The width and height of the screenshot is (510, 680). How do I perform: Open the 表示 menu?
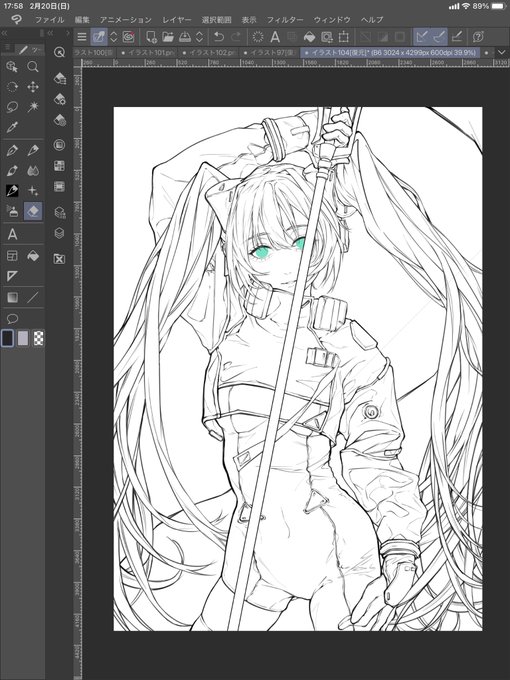tap(249, 20)
